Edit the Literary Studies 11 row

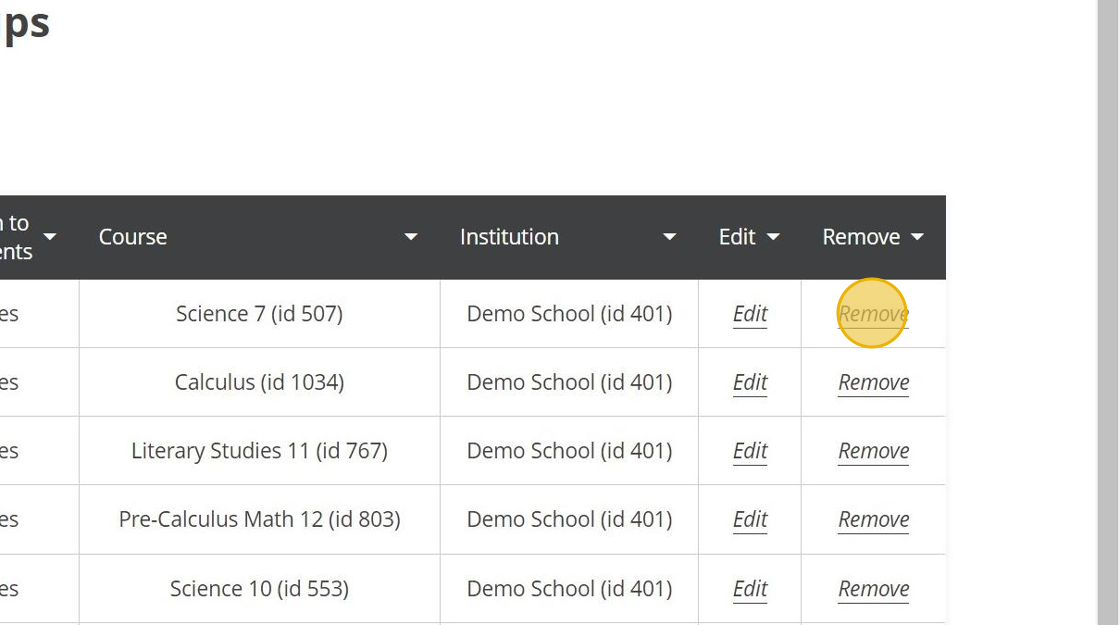tap(750, 451)
